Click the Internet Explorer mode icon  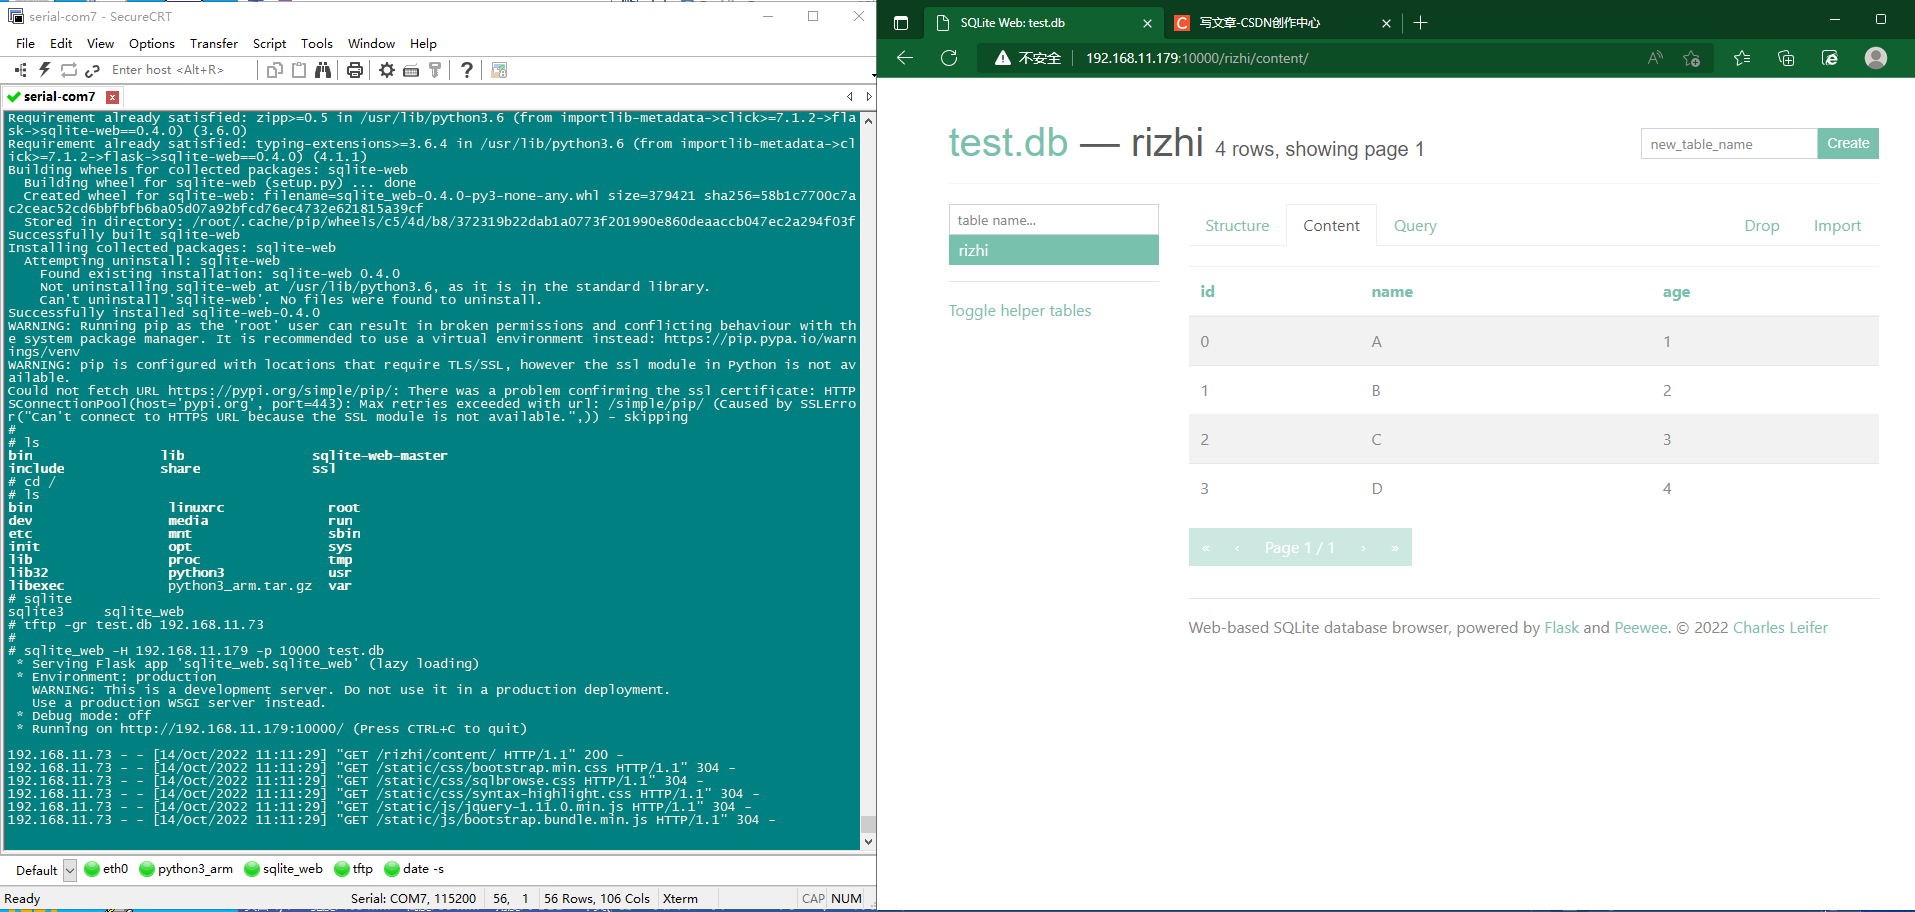1830,58
